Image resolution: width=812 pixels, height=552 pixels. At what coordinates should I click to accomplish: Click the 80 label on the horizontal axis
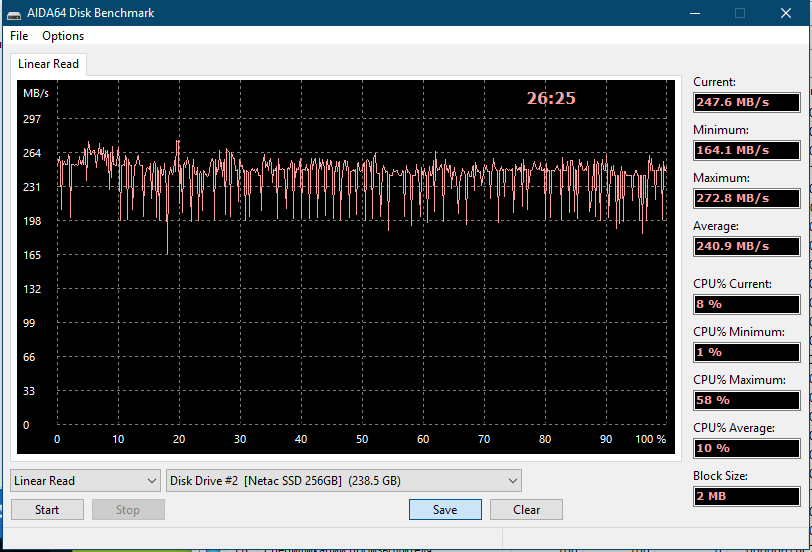(545, 439)
